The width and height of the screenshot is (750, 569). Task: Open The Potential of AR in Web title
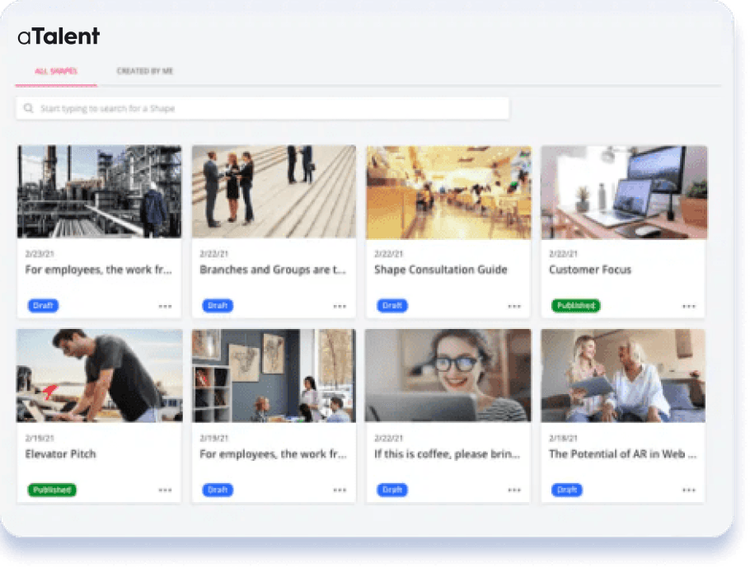622,454
